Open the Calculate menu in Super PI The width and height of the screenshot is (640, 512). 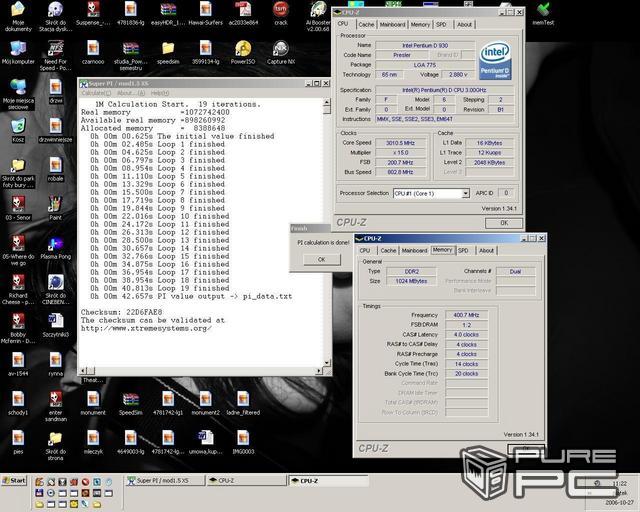click(96, 93)
